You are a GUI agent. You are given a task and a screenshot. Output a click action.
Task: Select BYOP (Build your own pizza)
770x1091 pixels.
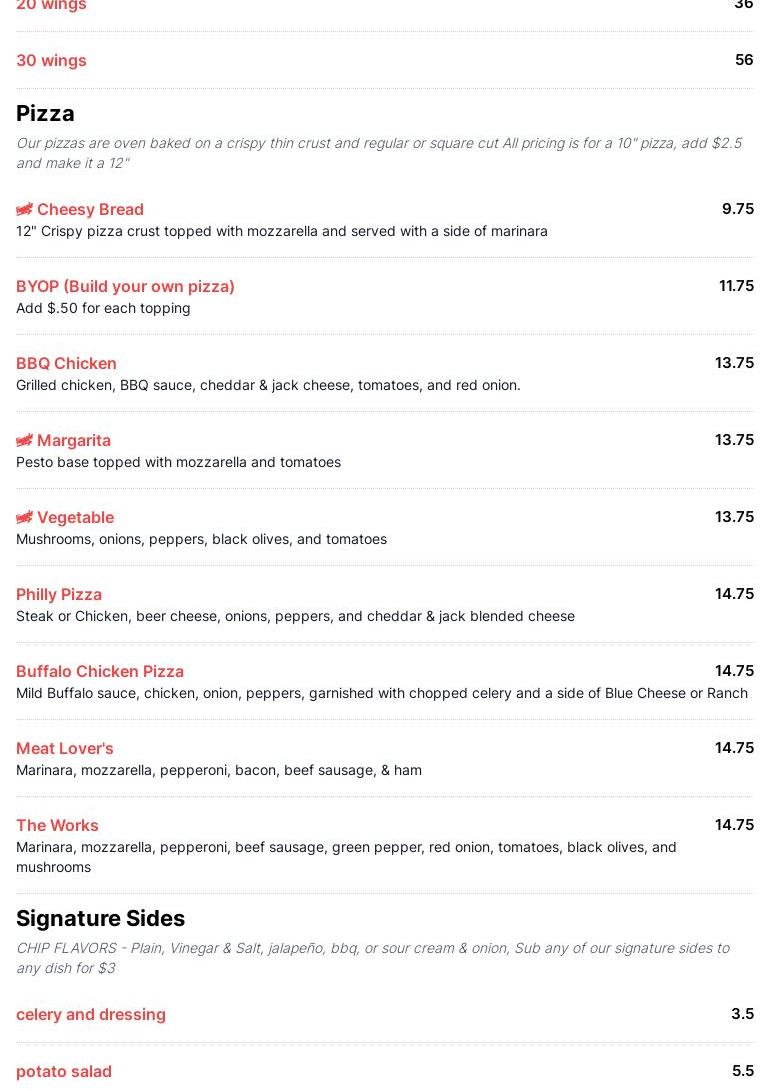(x=125, y=287)
